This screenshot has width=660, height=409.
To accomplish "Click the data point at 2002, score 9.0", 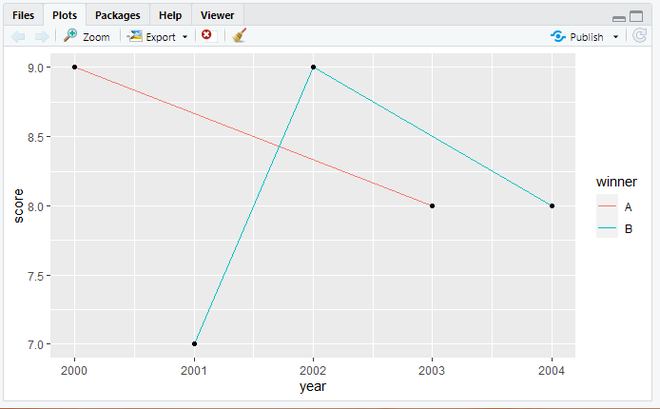I will pos(313,67).
